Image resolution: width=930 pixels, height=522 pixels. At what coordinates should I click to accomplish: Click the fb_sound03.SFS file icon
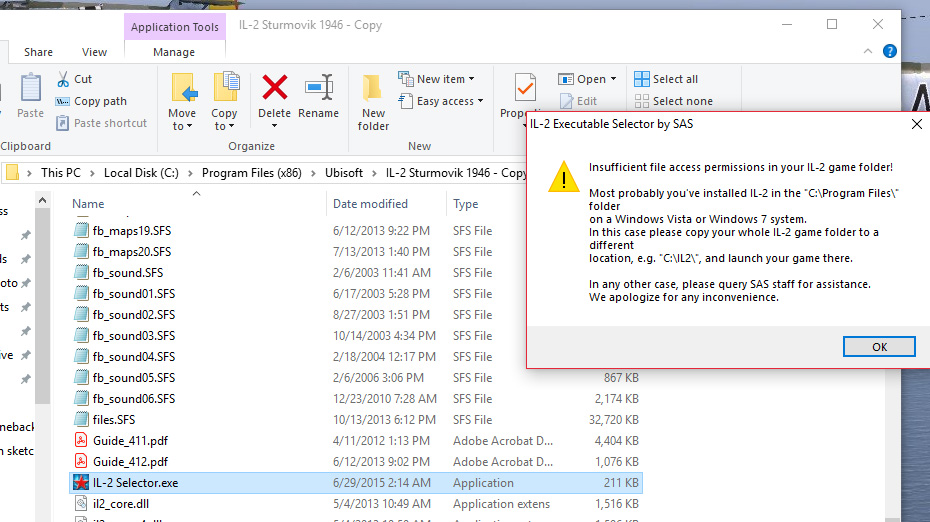point(81,335)
